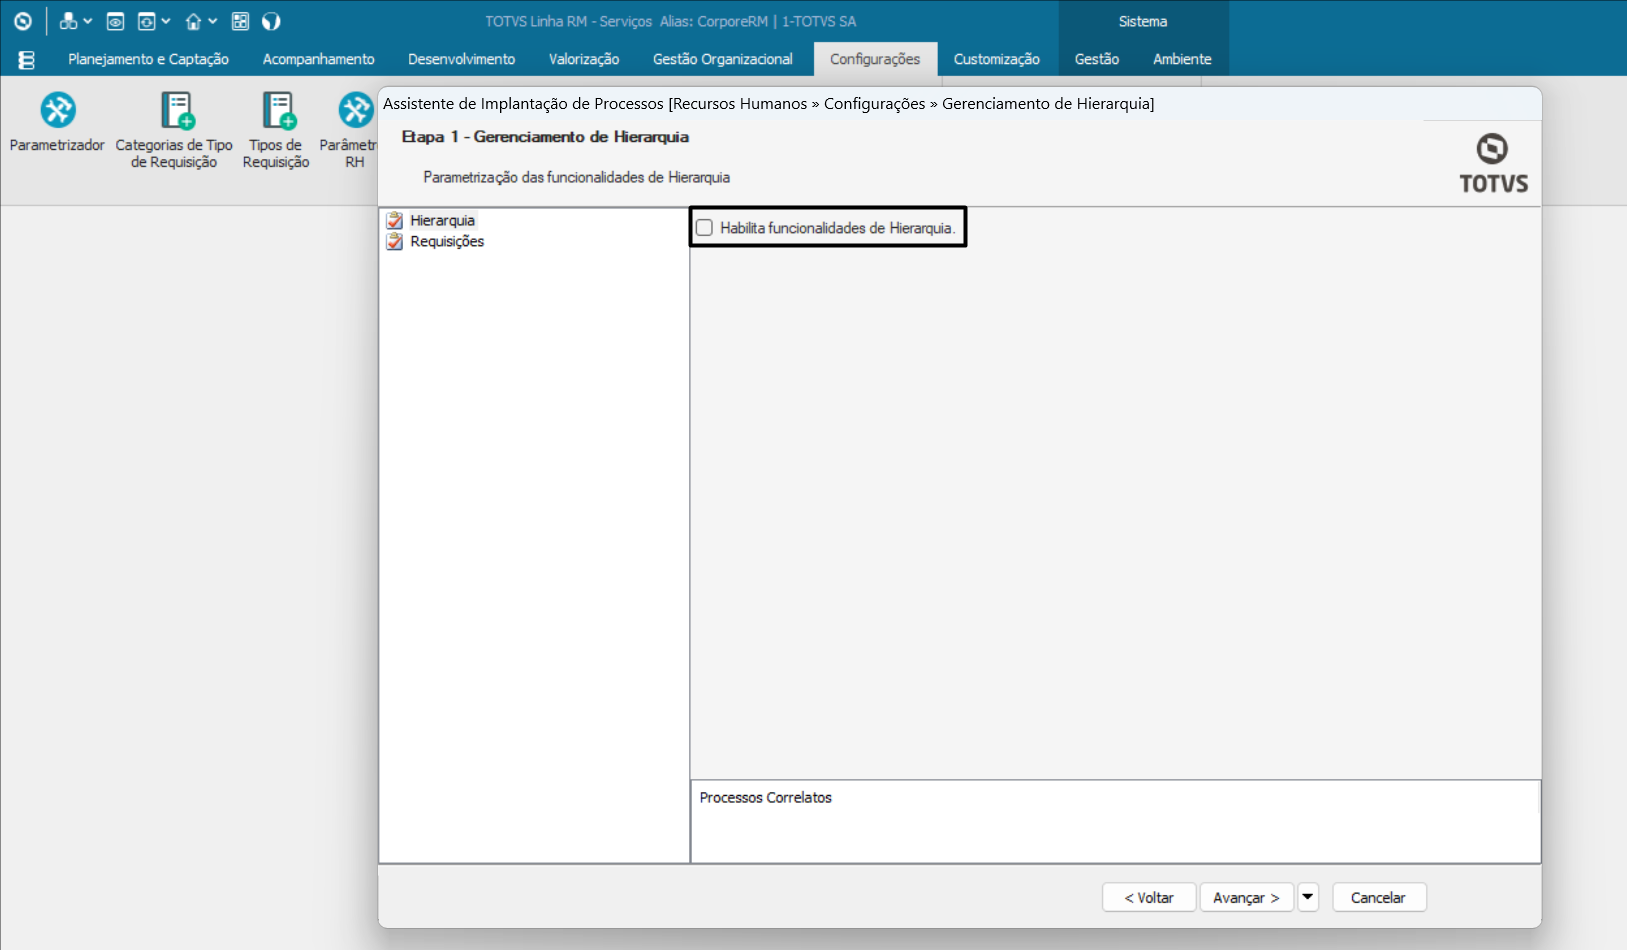Click the eye view icon in title bar
1627x950 pixels.
tap(115, 21)
